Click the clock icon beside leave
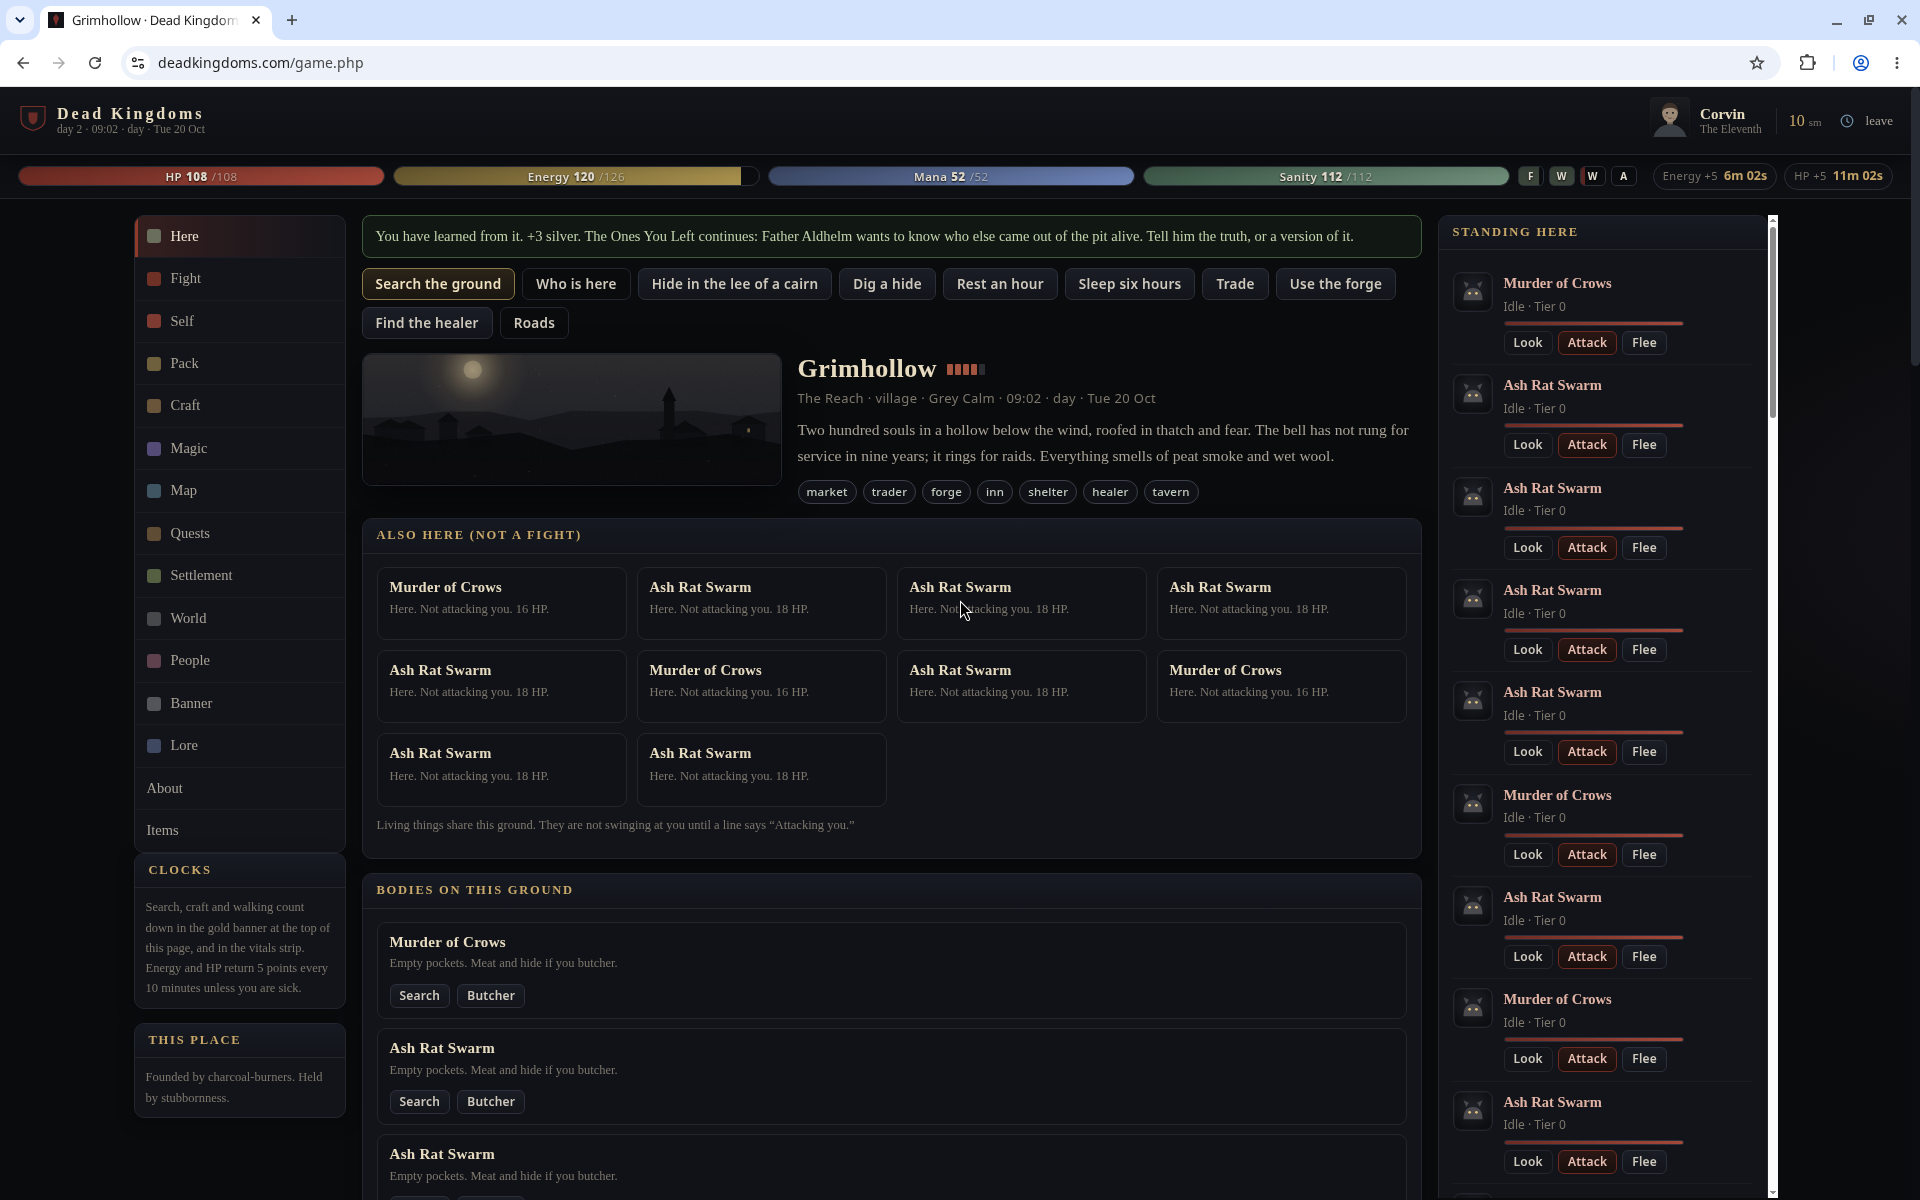This screenshot has height=1200, width=1920. (x=1847, y=121)
